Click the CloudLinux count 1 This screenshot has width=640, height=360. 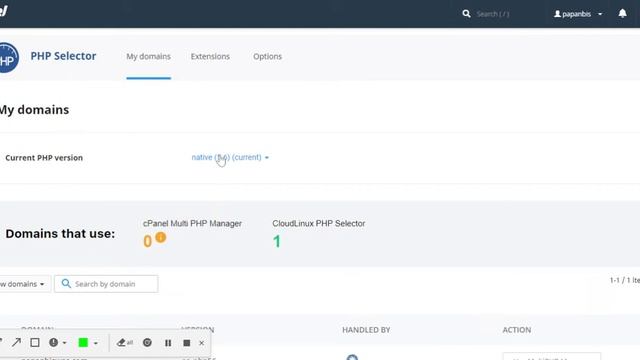(x=277, y=242)
